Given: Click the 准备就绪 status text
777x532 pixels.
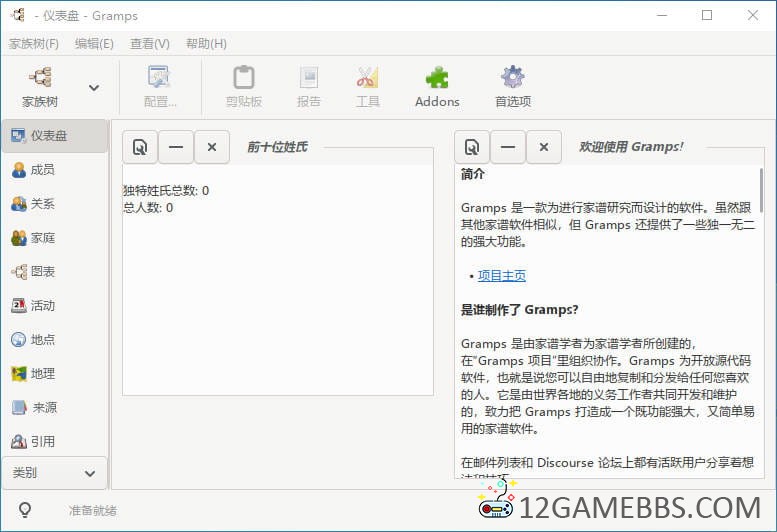Looking at the screenshot, I should pos(93,511).
